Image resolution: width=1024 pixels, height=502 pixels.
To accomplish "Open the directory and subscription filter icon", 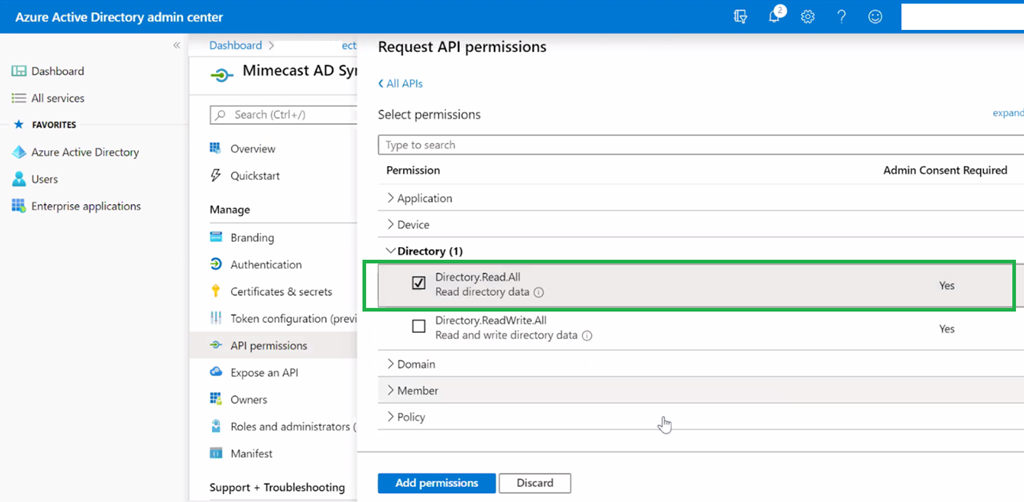I will [740, 17].
